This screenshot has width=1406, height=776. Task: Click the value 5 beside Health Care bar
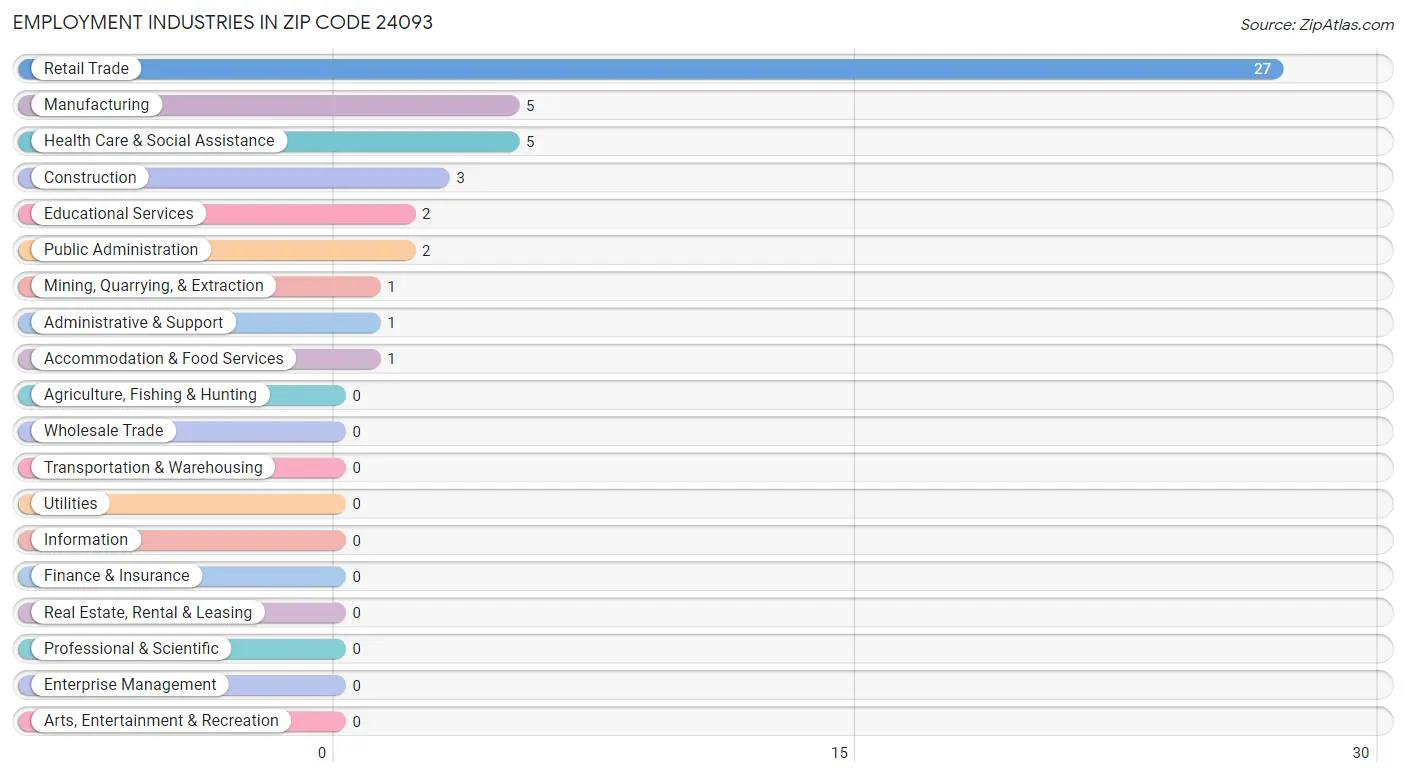coord(531,142)
